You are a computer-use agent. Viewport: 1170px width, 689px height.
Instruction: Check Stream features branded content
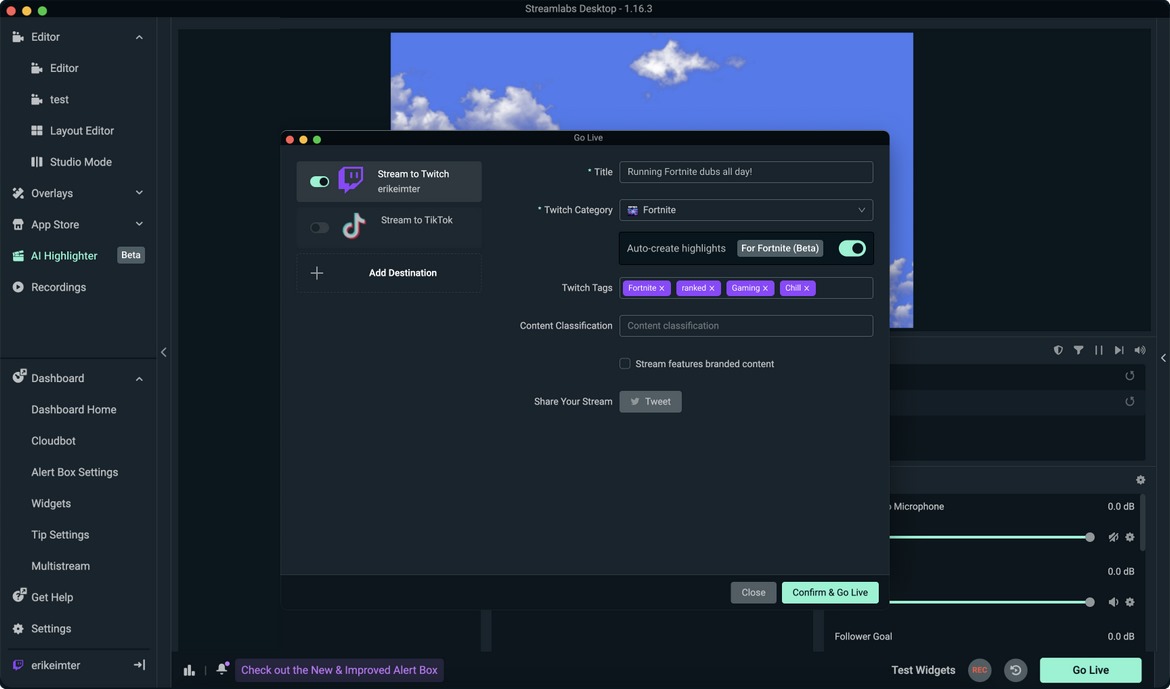(625, 364)
